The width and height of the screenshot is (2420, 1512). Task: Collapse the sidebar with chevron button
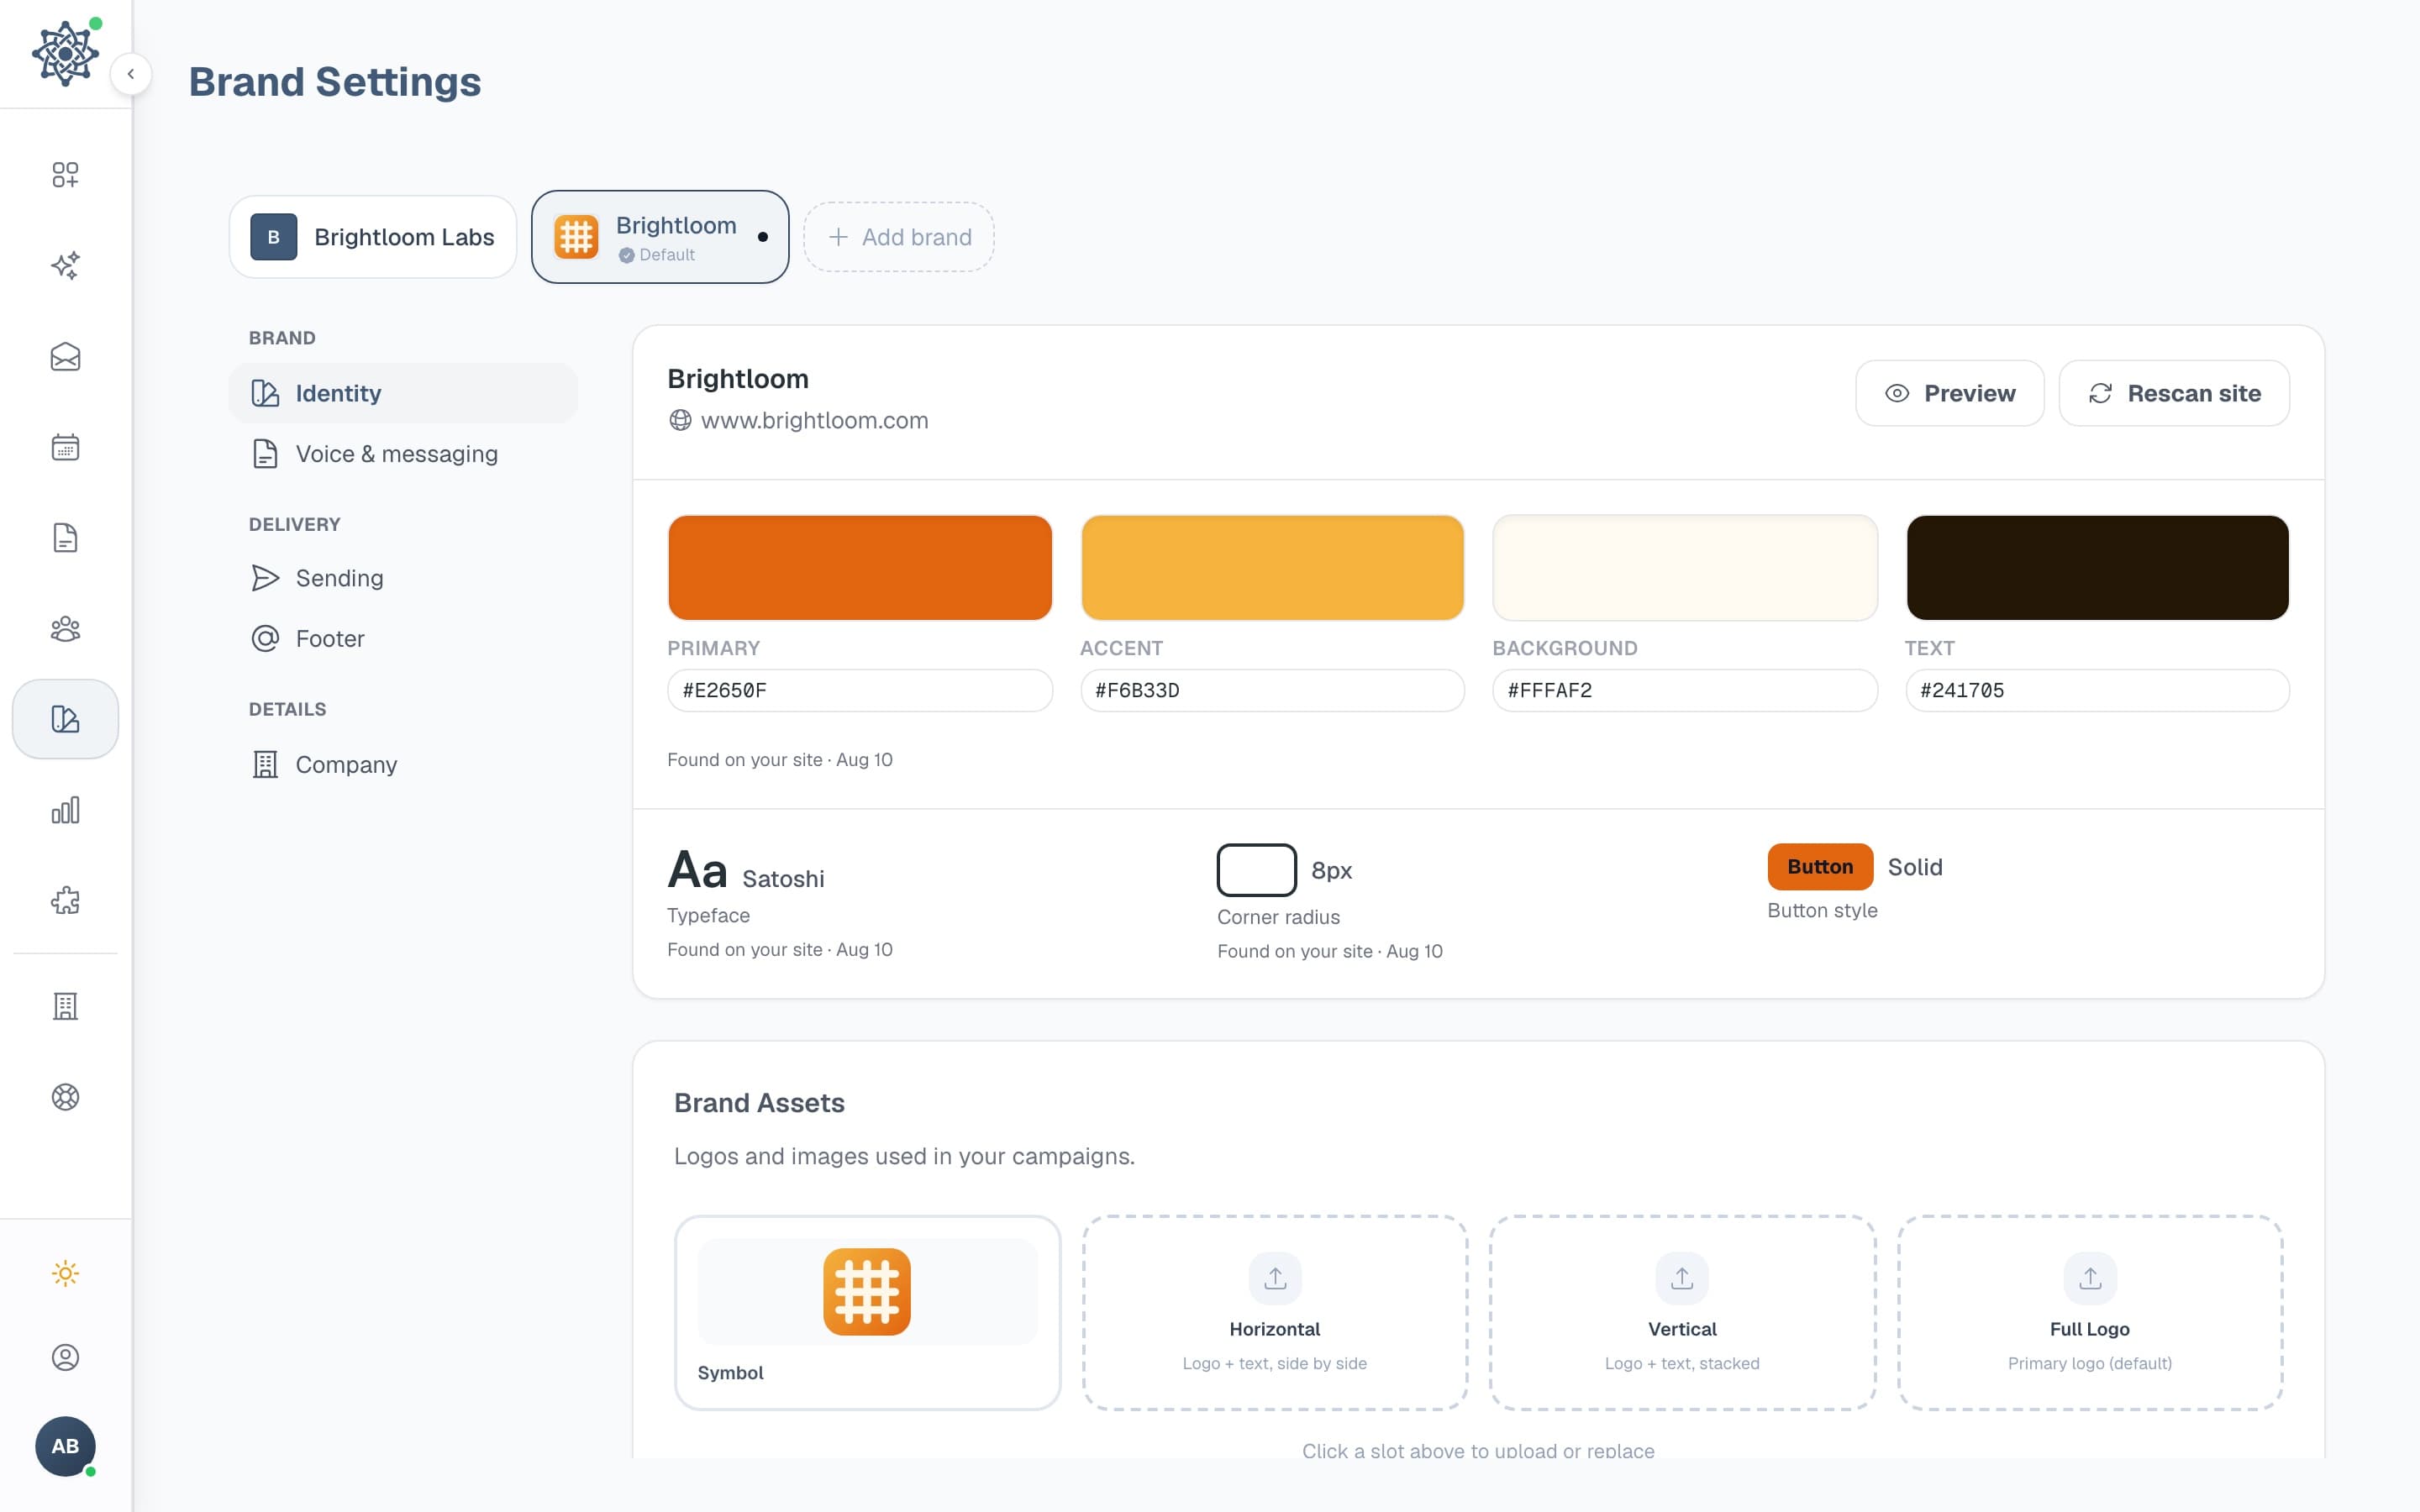[131, 74]
